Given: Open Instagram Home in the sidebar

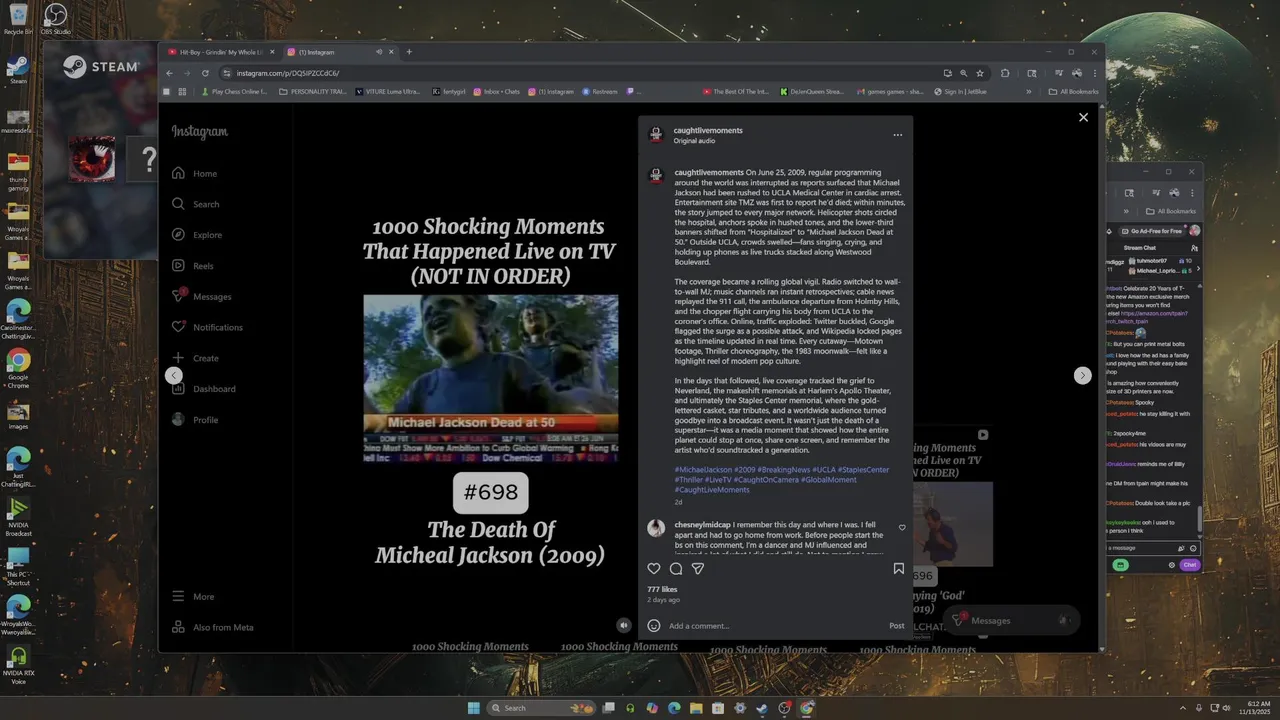Looking at the screenshot, I should pyautogui.click(x=195, y=173).
